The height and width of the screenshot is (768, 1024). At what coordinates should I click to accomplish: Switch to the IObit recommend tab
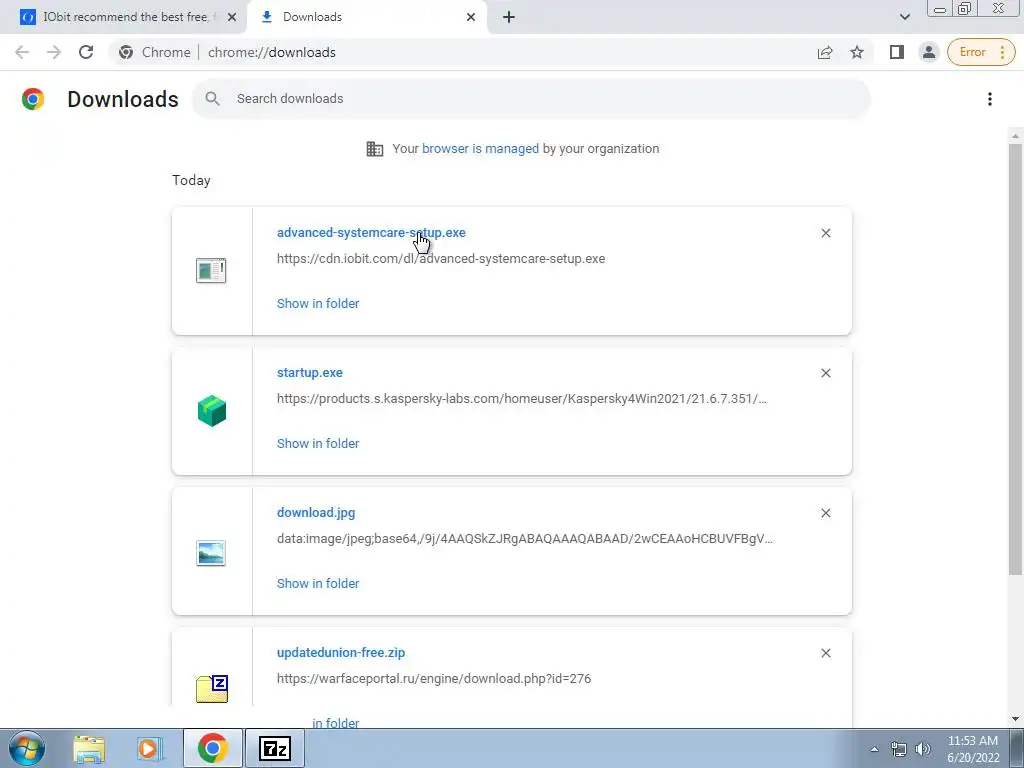[x=123, y=17]
